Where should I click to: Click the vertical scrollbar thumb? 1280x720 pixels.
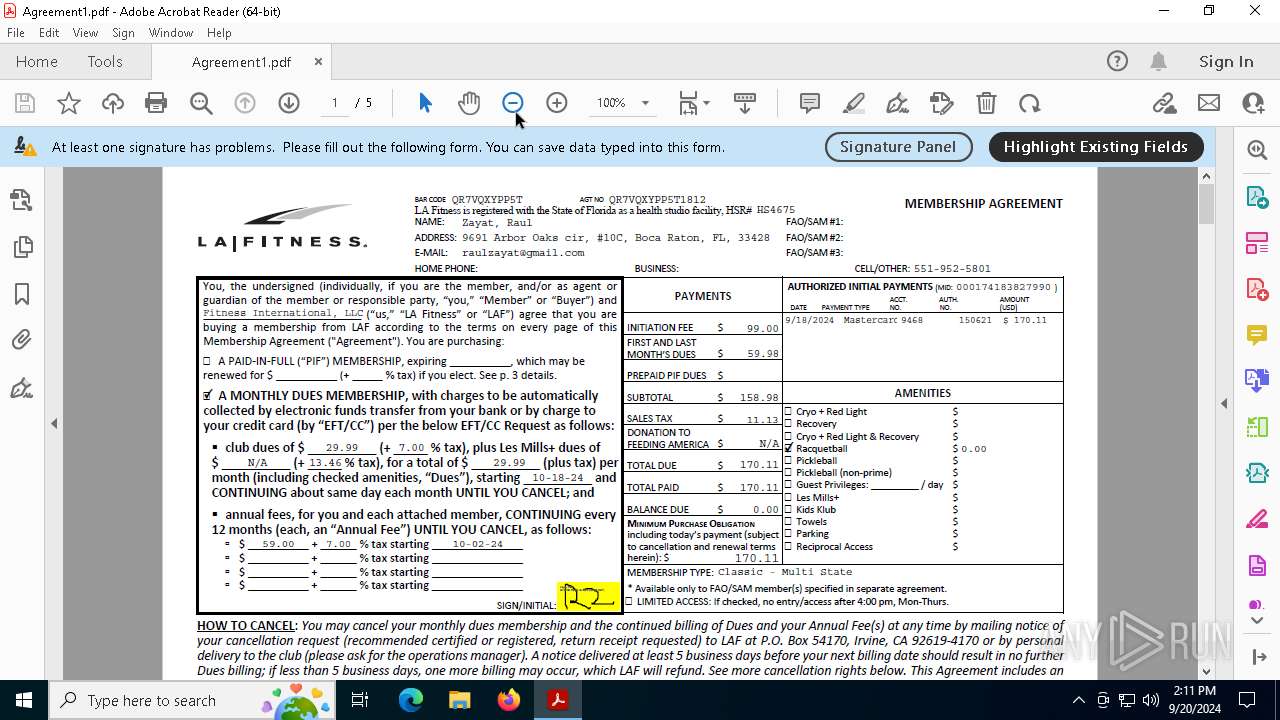pos(1207,205)
